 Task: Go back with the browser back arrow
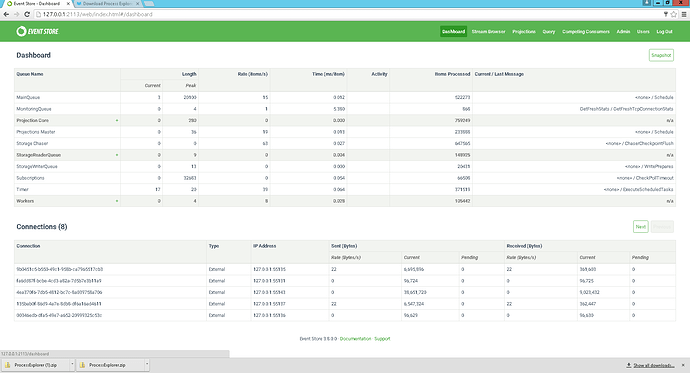(x=6, y=14)
